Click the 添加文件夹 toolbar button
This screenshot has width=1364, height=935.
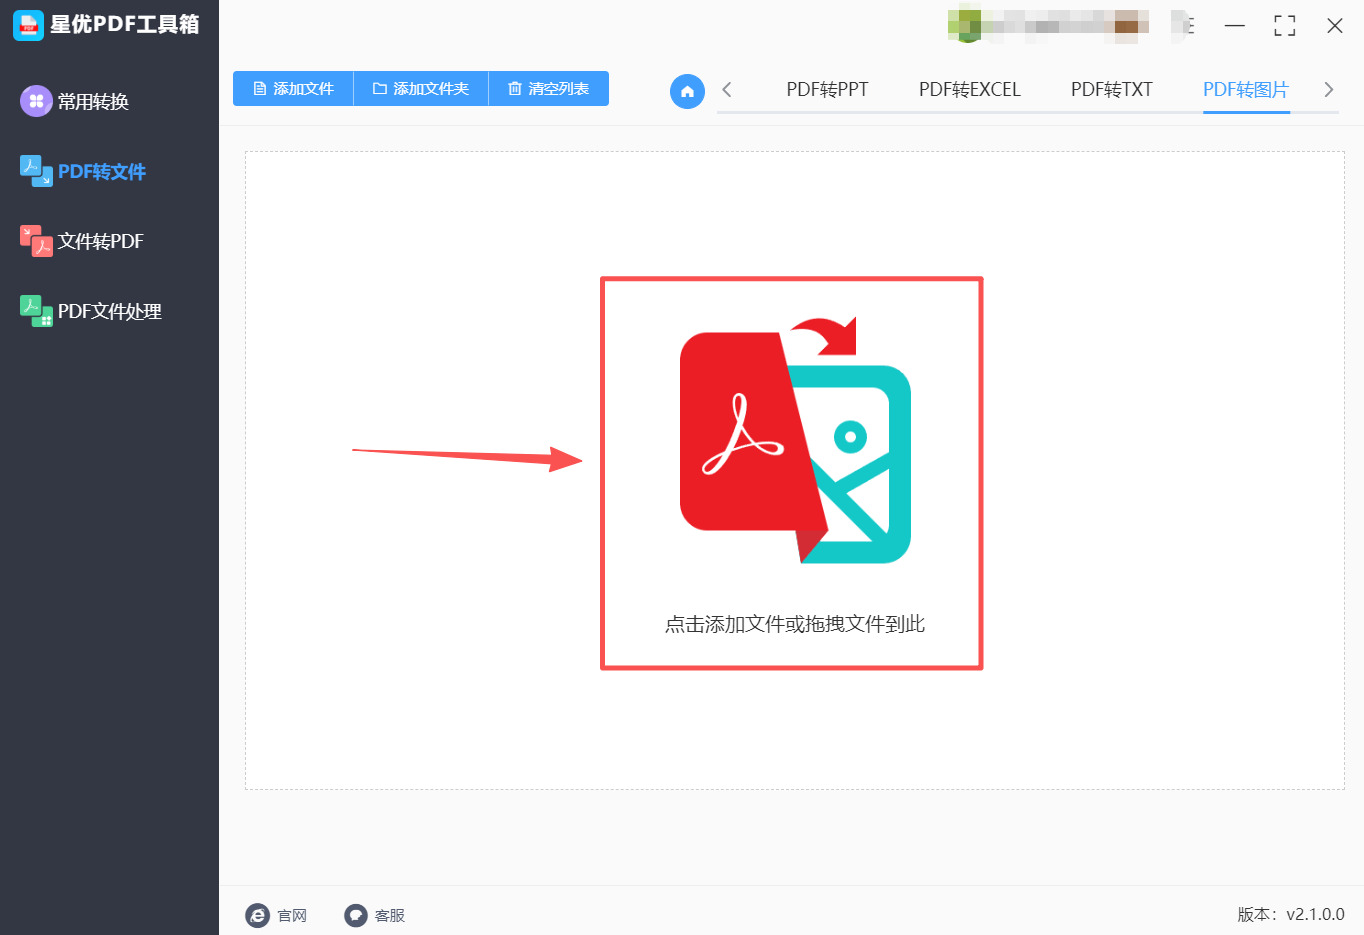click(421, 89)
